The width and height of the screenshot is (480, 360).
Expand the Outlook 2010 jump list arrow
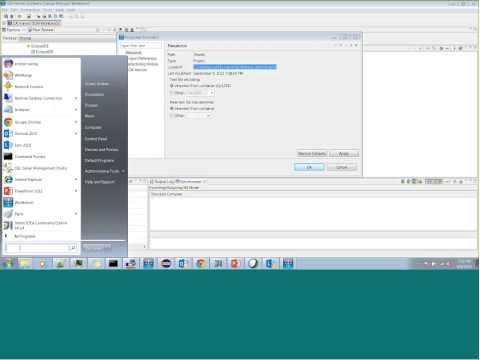tap(76, 133)
